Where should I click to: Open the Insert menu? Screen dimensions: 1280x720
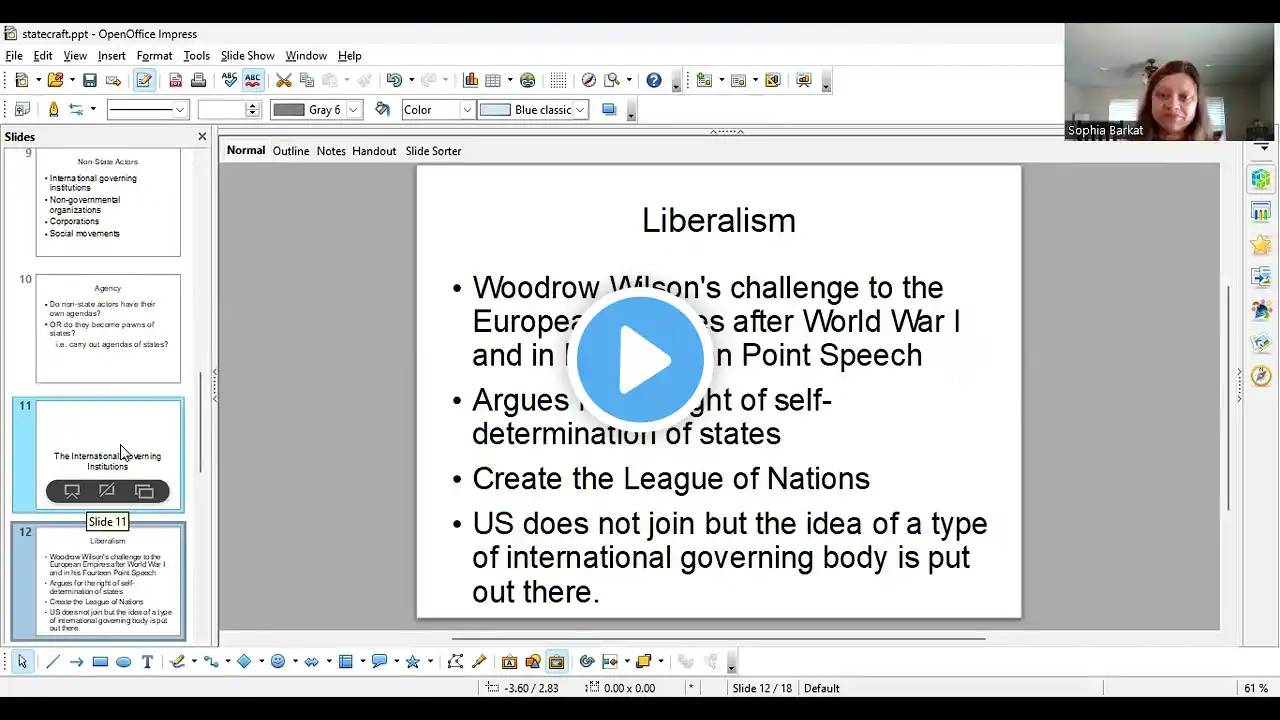point(111,56)
